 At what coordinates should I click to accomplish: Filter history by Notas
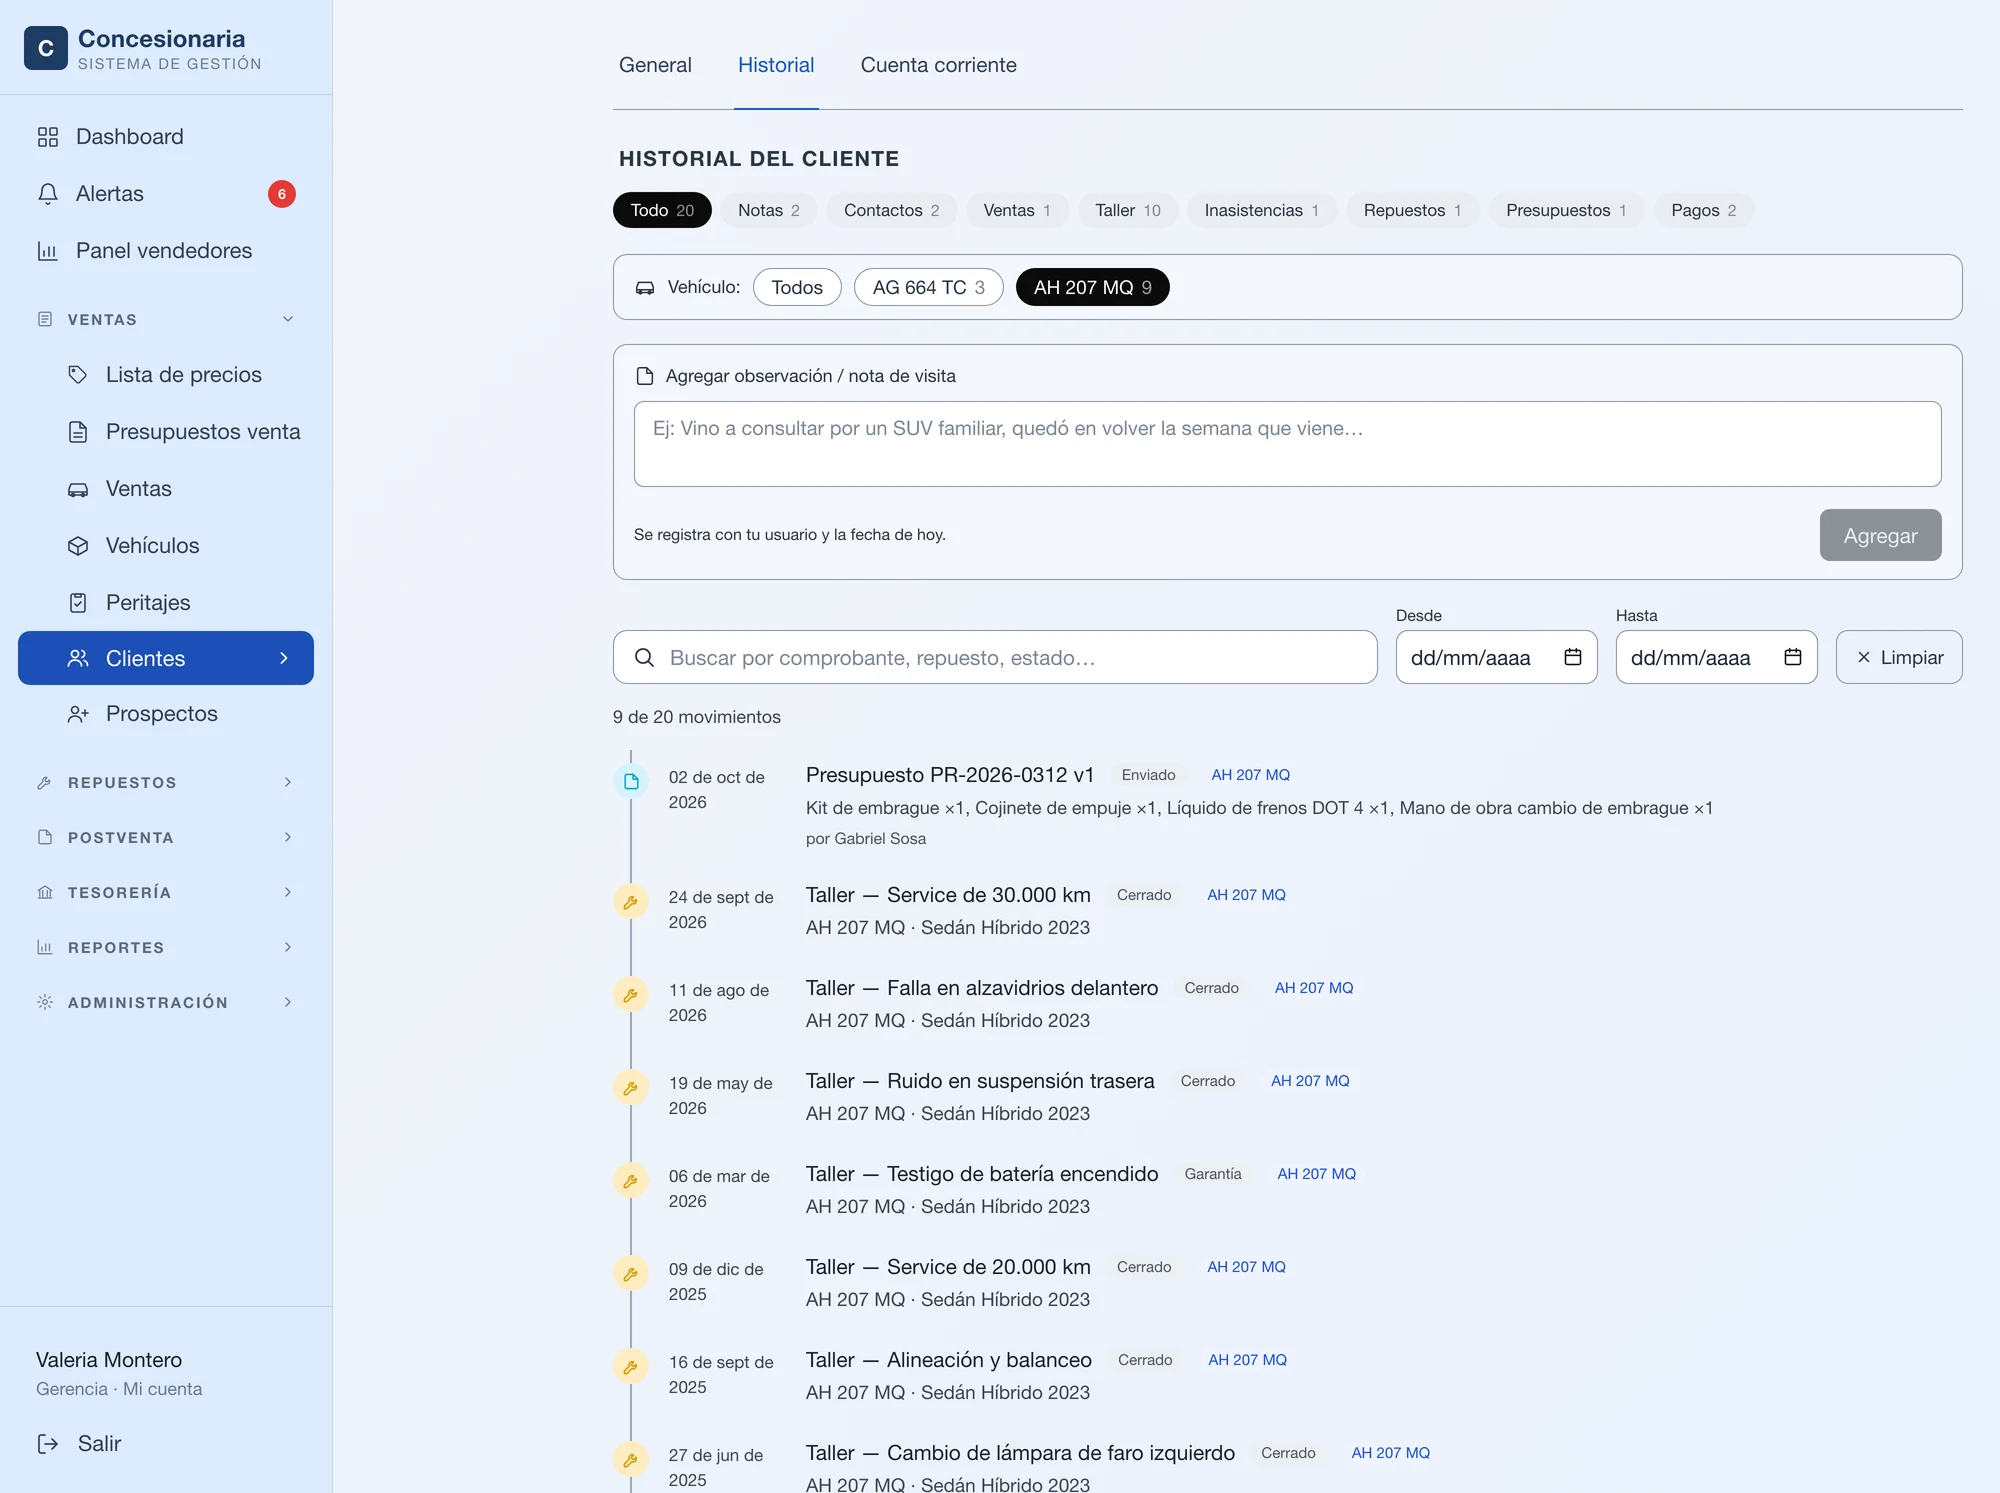[x=768, y=210]
